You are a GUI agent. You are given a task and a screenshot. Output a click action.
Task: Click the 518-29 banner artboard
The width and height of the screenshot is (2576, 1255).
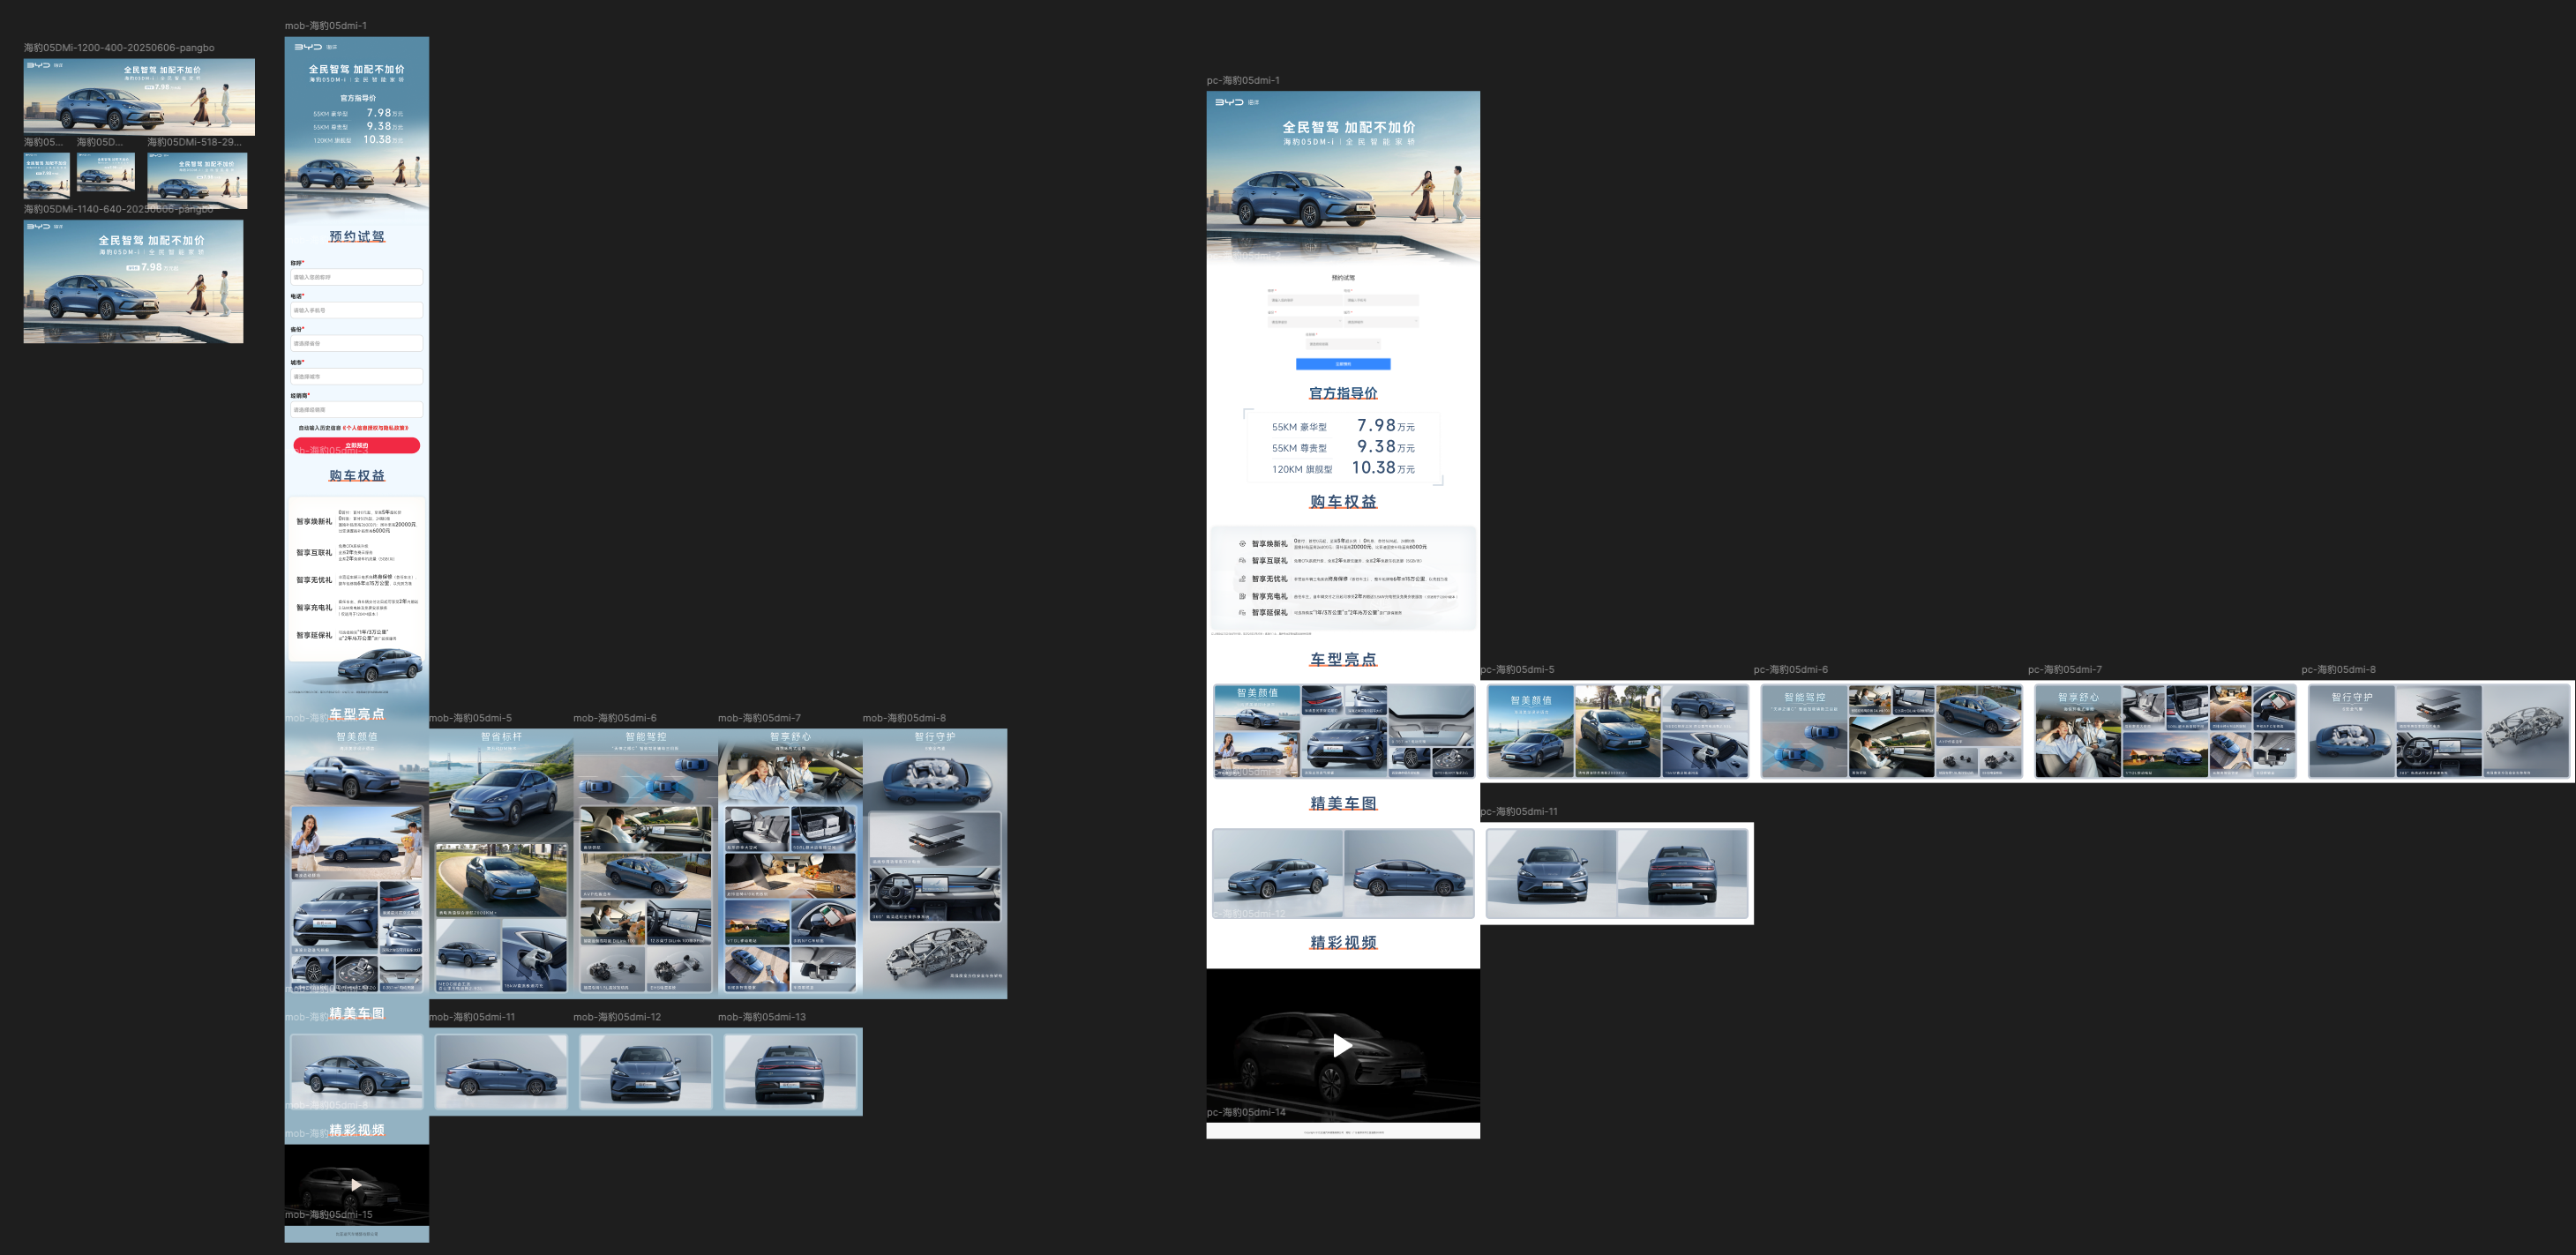(x=197, y=180)
